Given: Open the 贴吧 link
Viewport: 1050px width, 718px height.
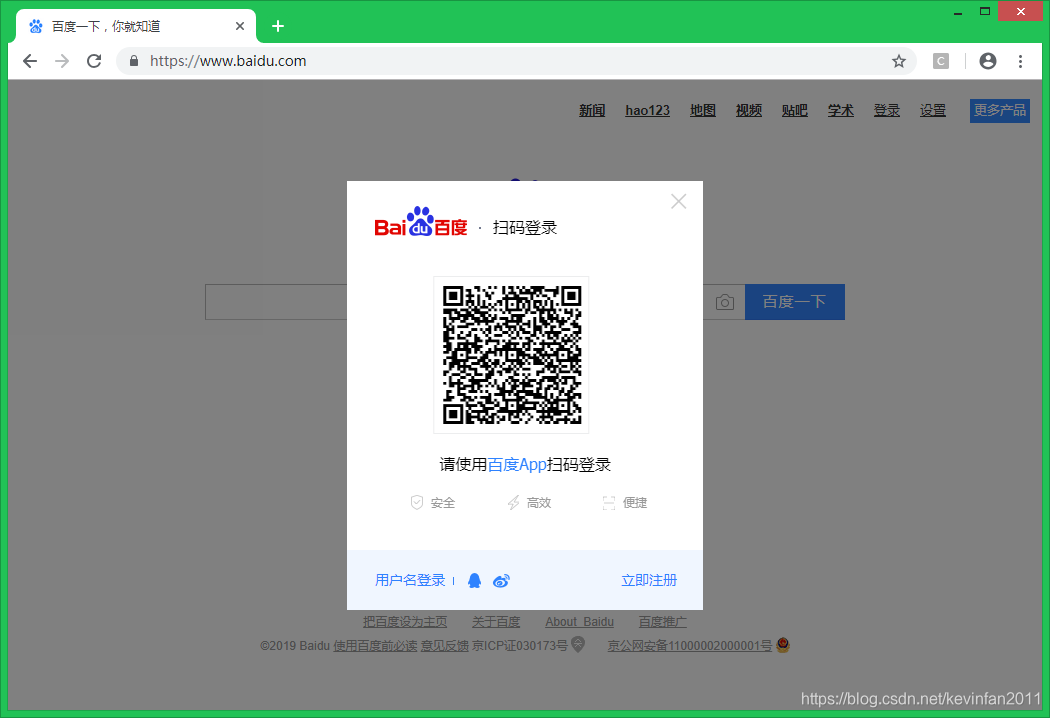Looking at the screenshot, I should point(795,111).
